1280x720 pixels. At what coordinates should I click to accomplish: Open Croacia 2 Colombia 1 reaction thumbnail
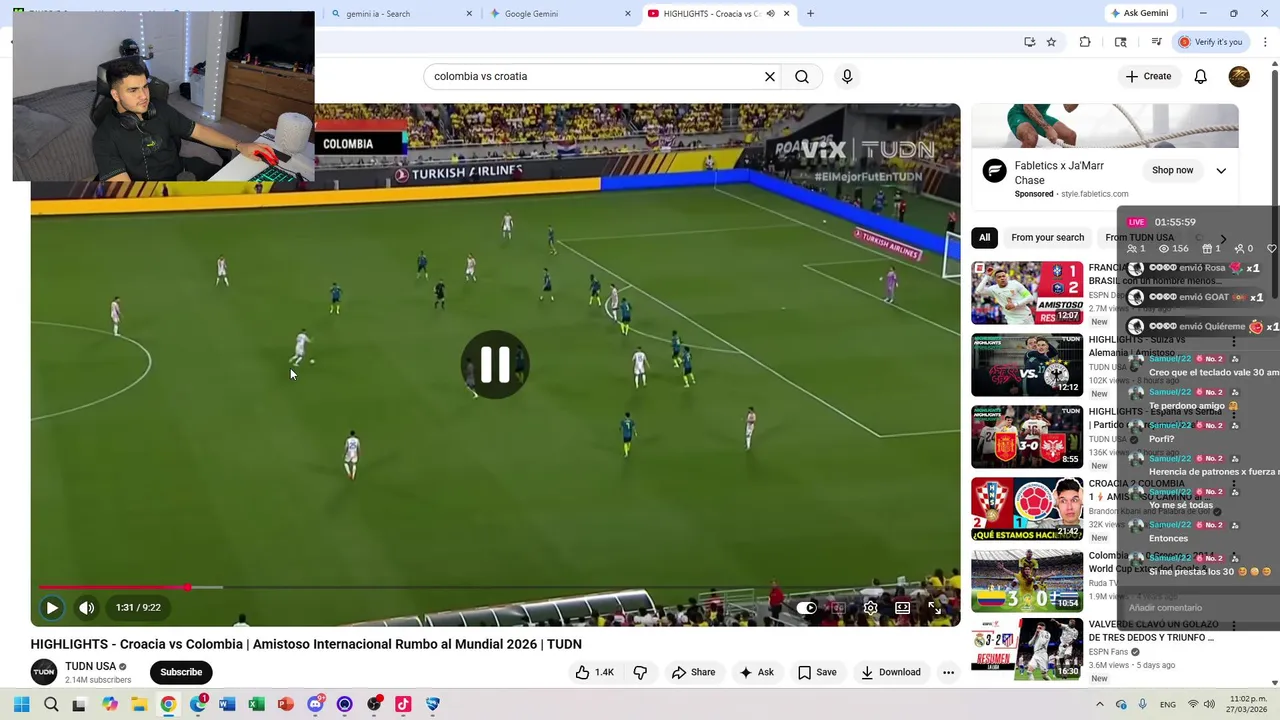click(x=1027, y=509)
